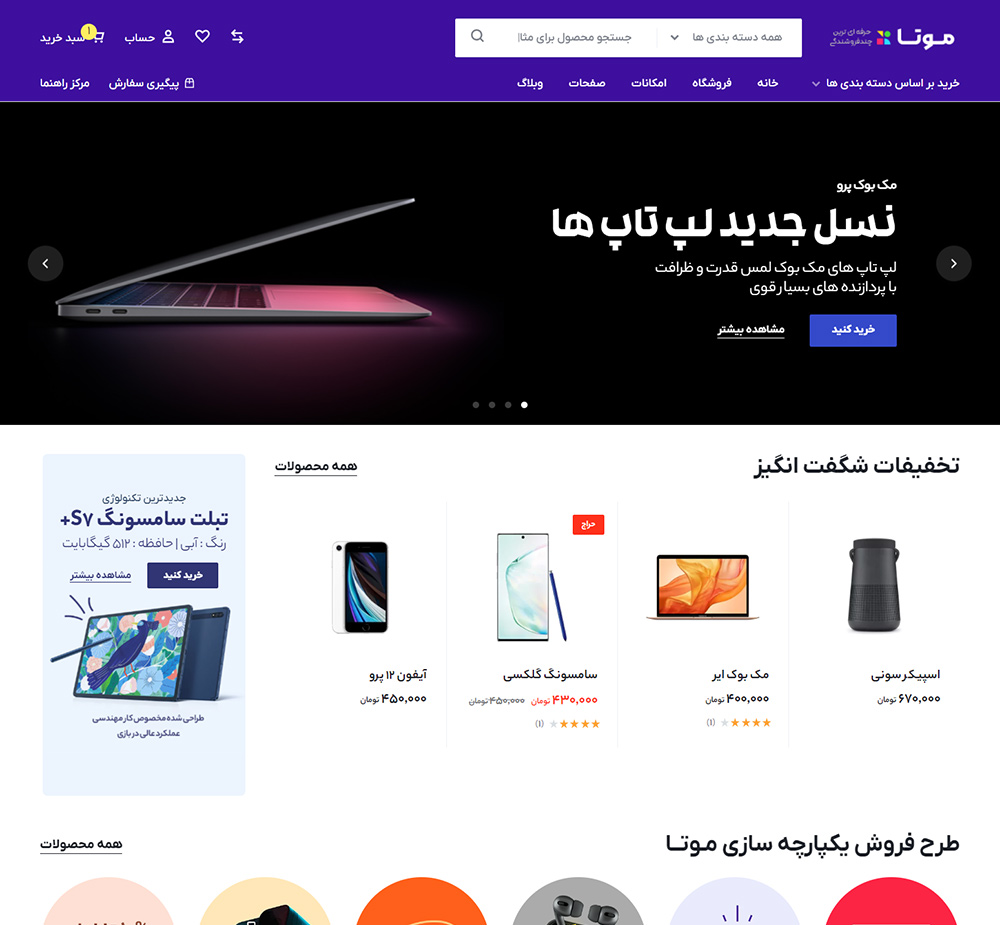The image size is (1000, 925).
Task: Select the active fourth slider dot
Action: coord(524,405)
